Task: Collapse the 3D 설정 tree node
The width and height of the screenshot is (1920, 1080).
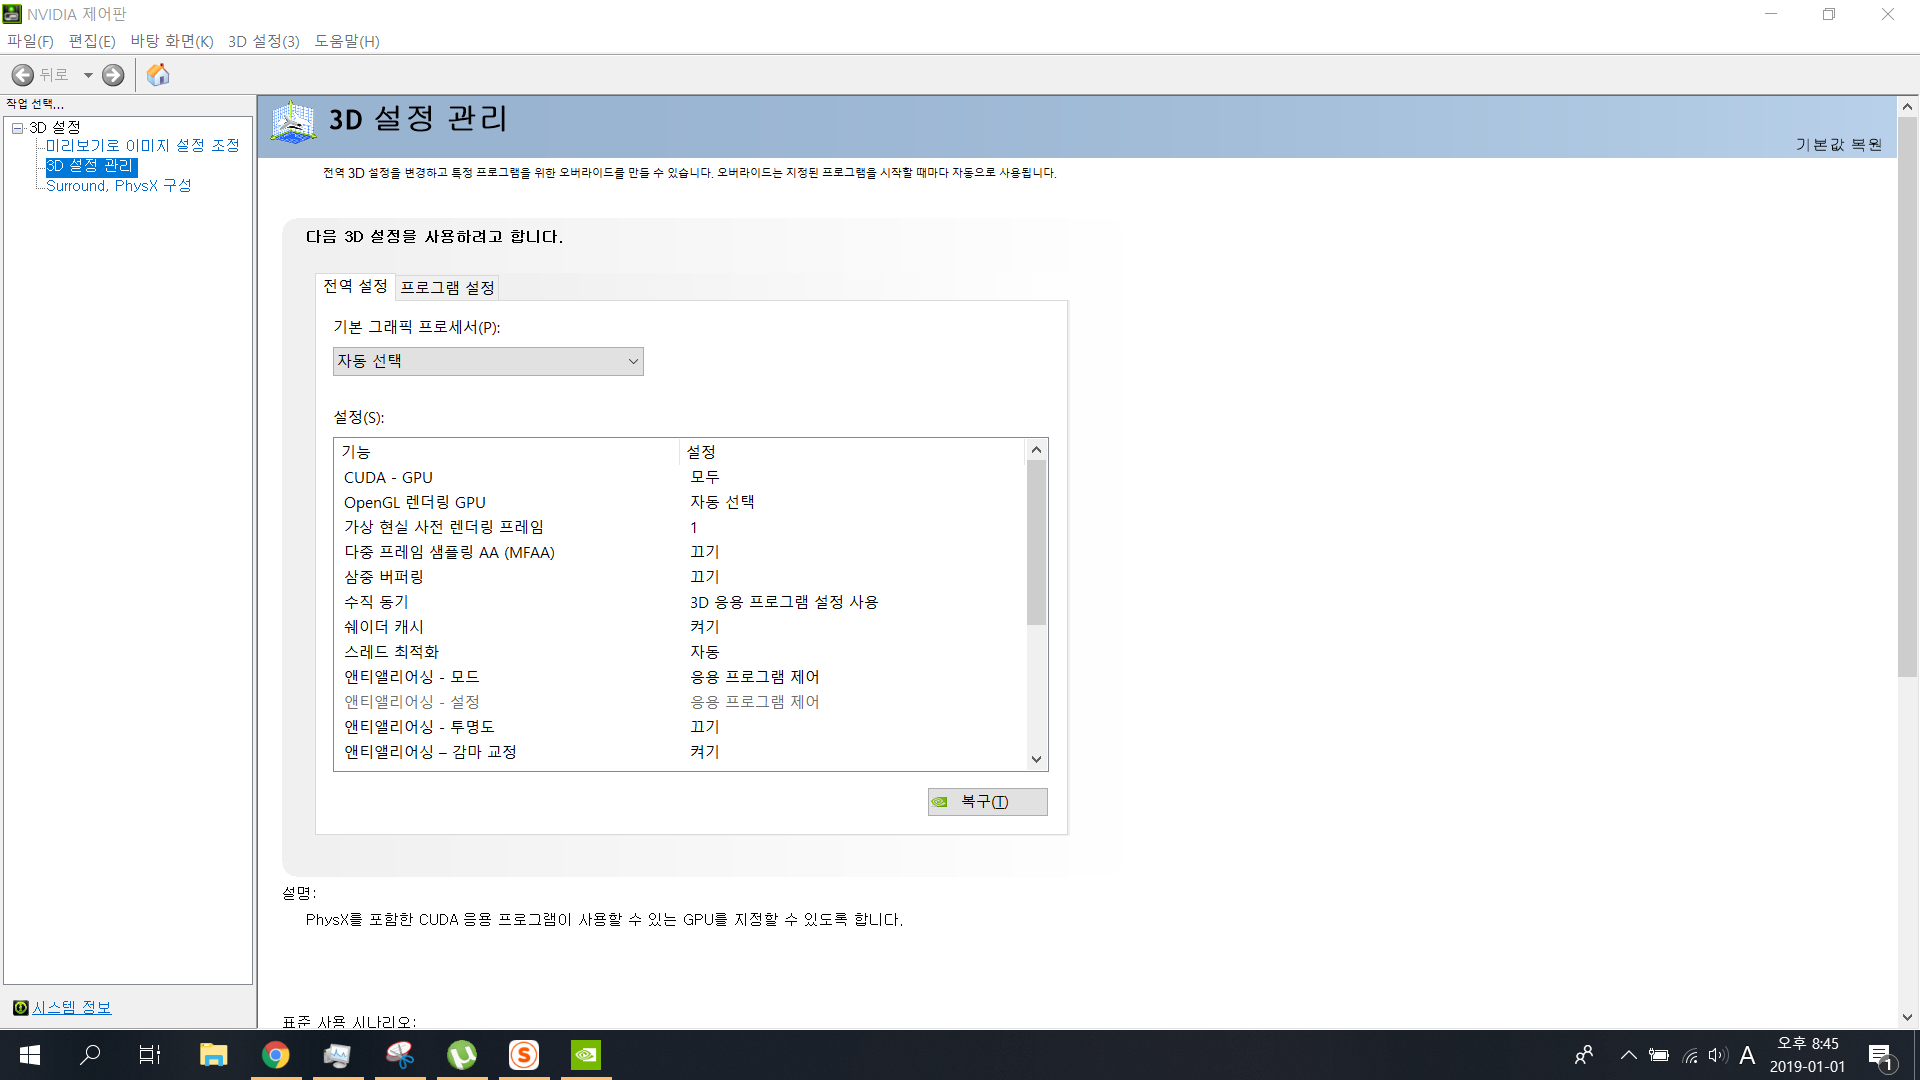Action: [x=18, y=128]
